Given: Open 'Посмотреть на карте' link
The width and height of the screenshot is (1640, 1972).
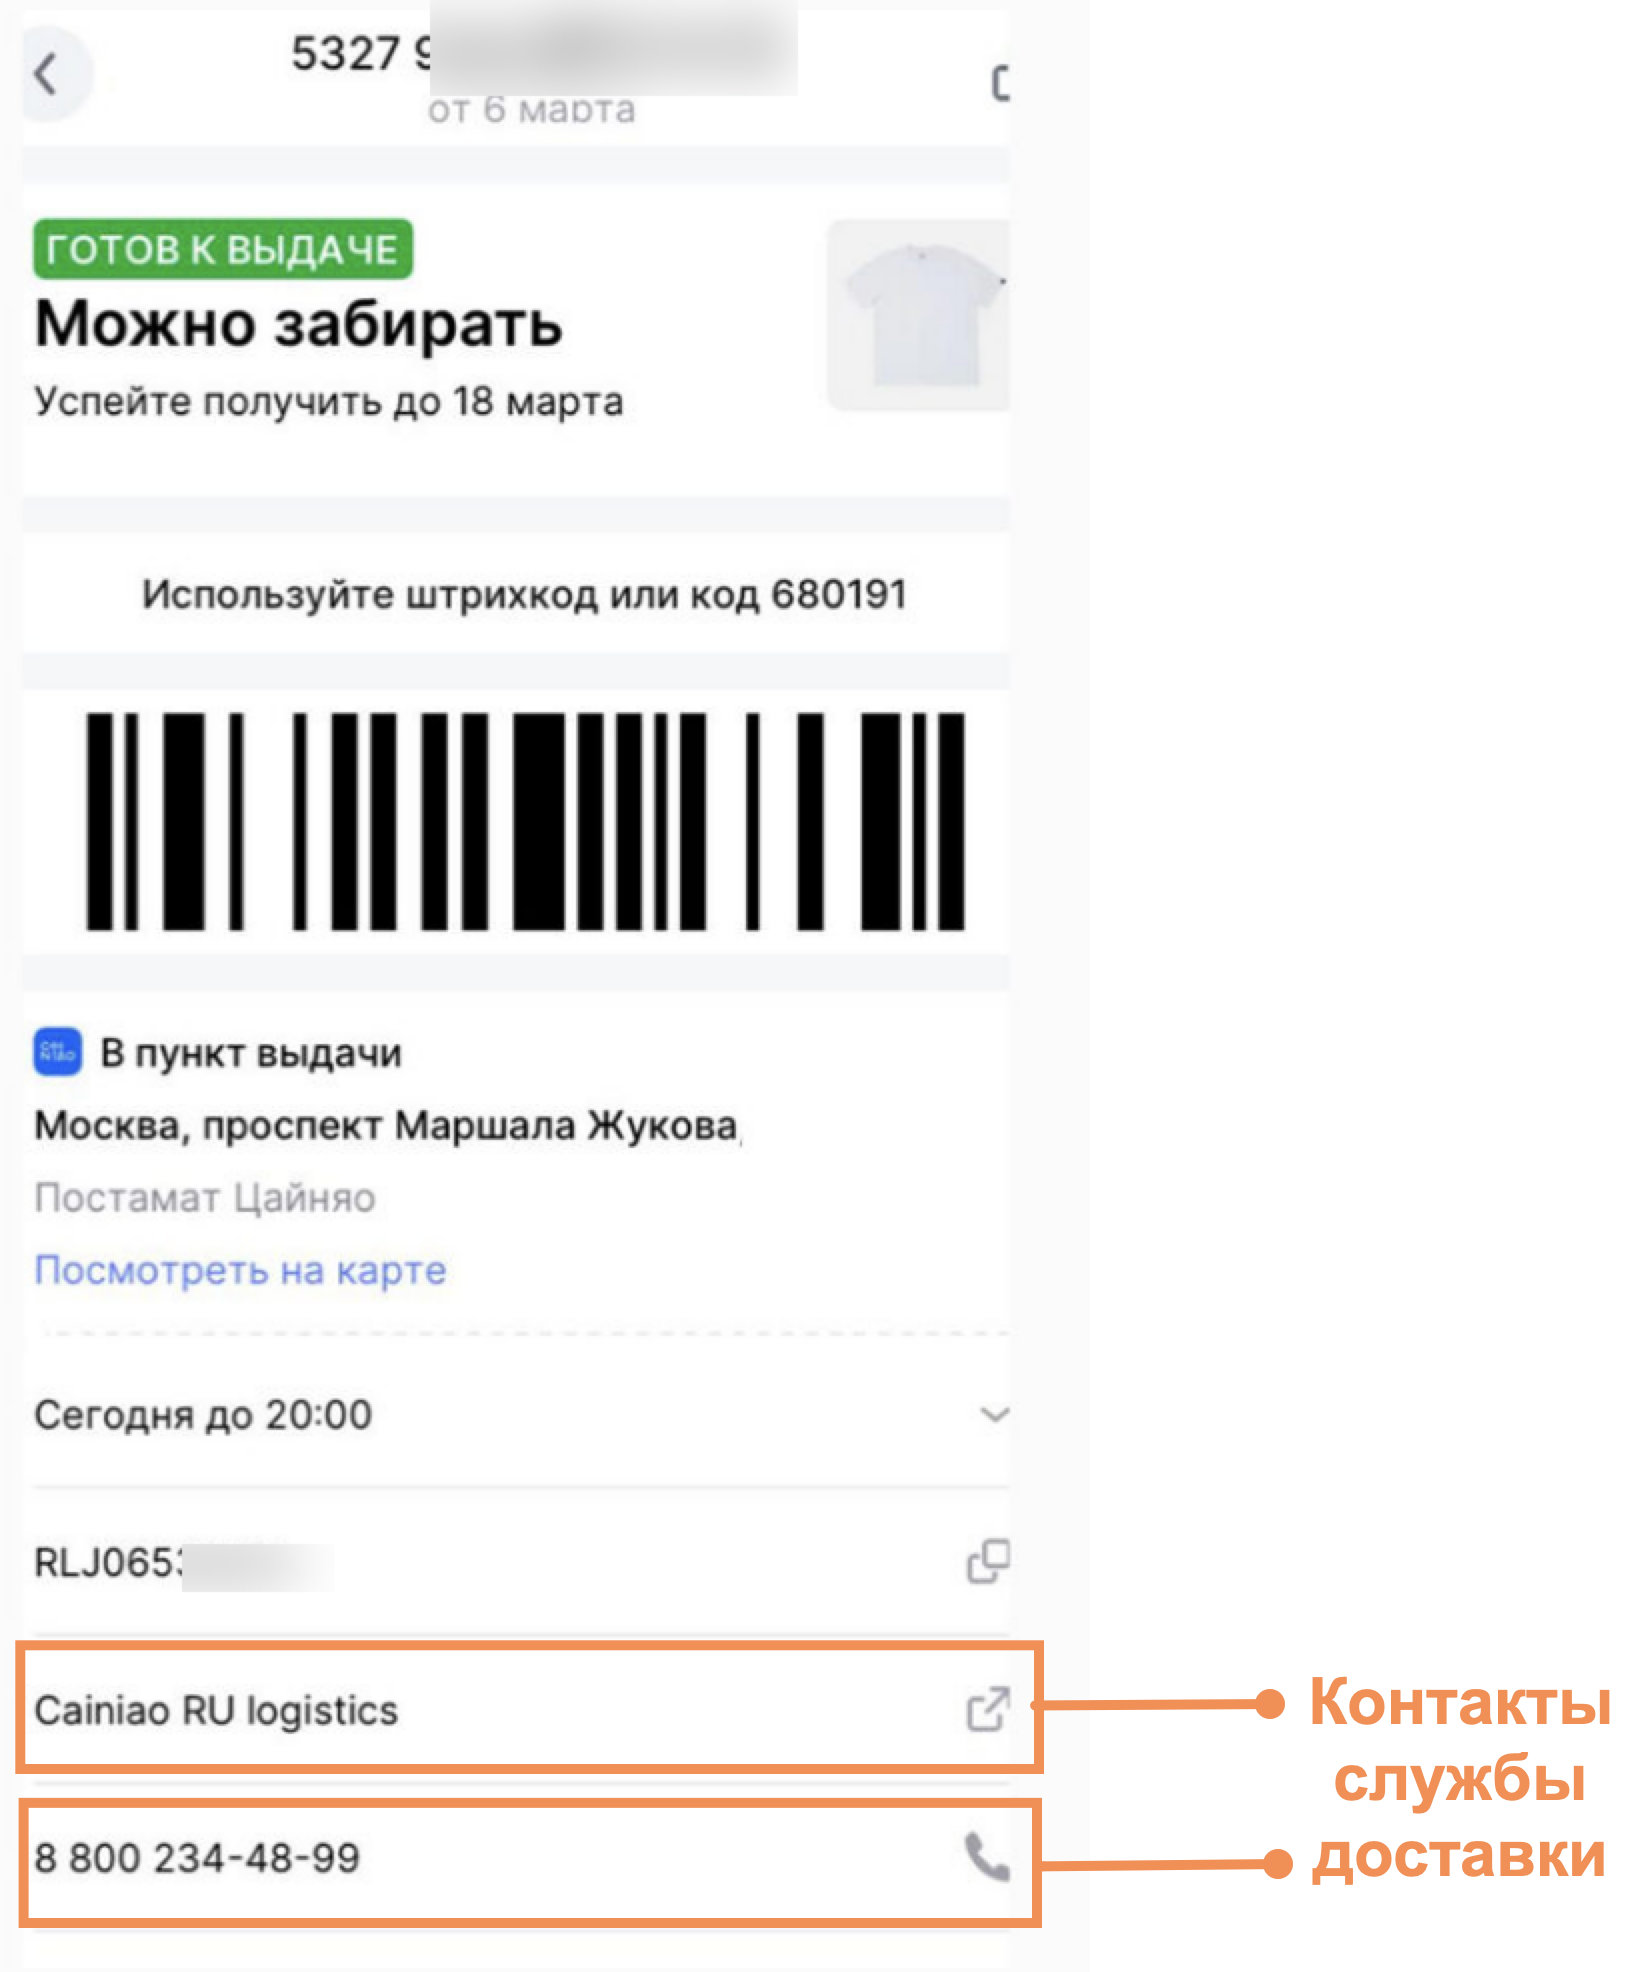Looking at the screenshot, I should 240,1270.
